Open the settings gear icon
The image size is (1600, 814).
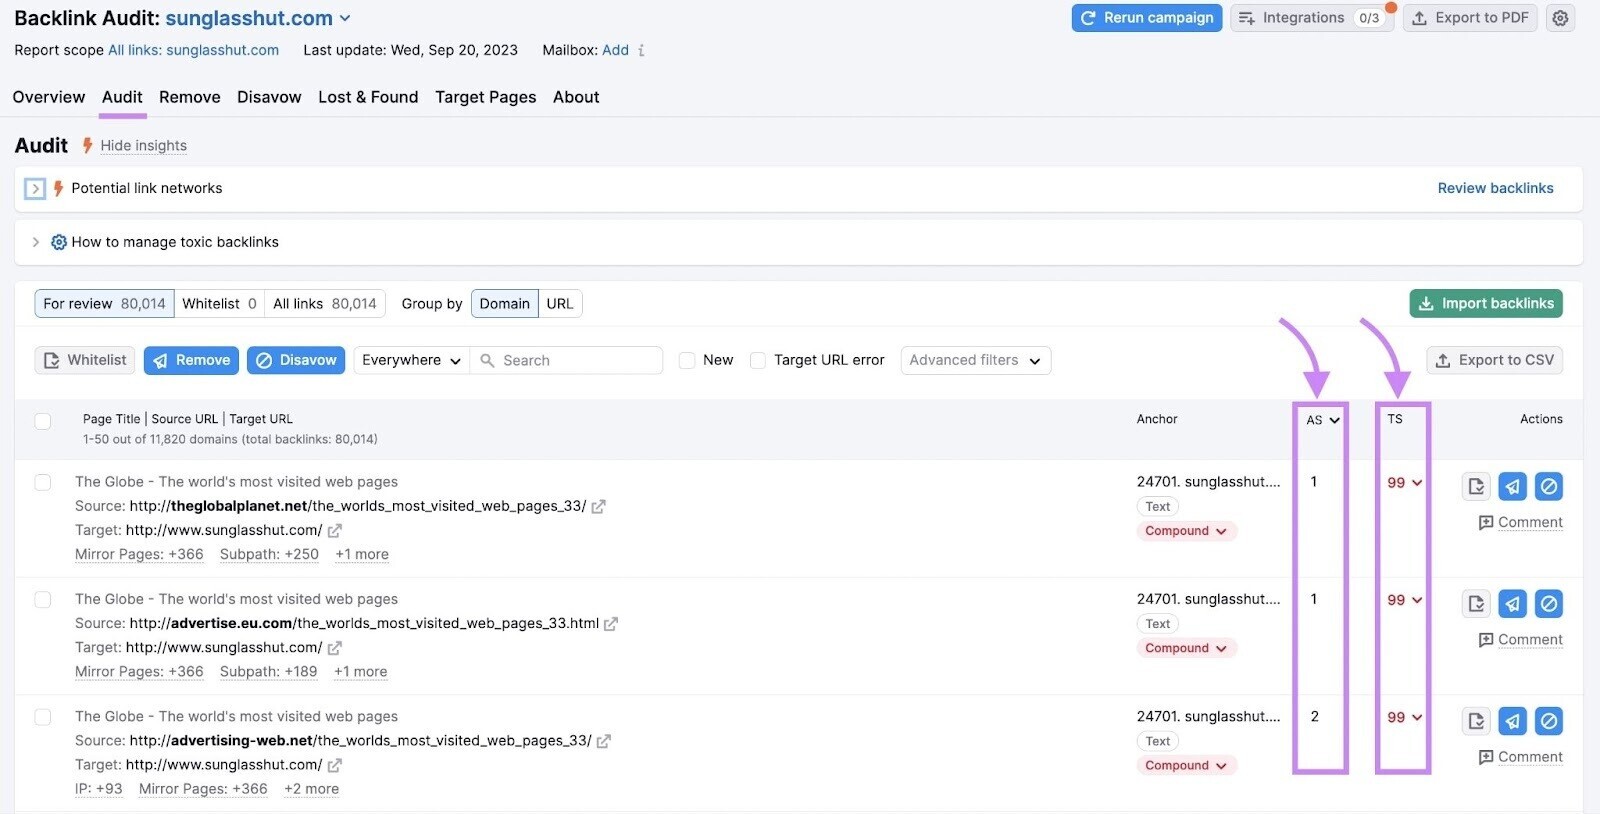click(1560, 18)
